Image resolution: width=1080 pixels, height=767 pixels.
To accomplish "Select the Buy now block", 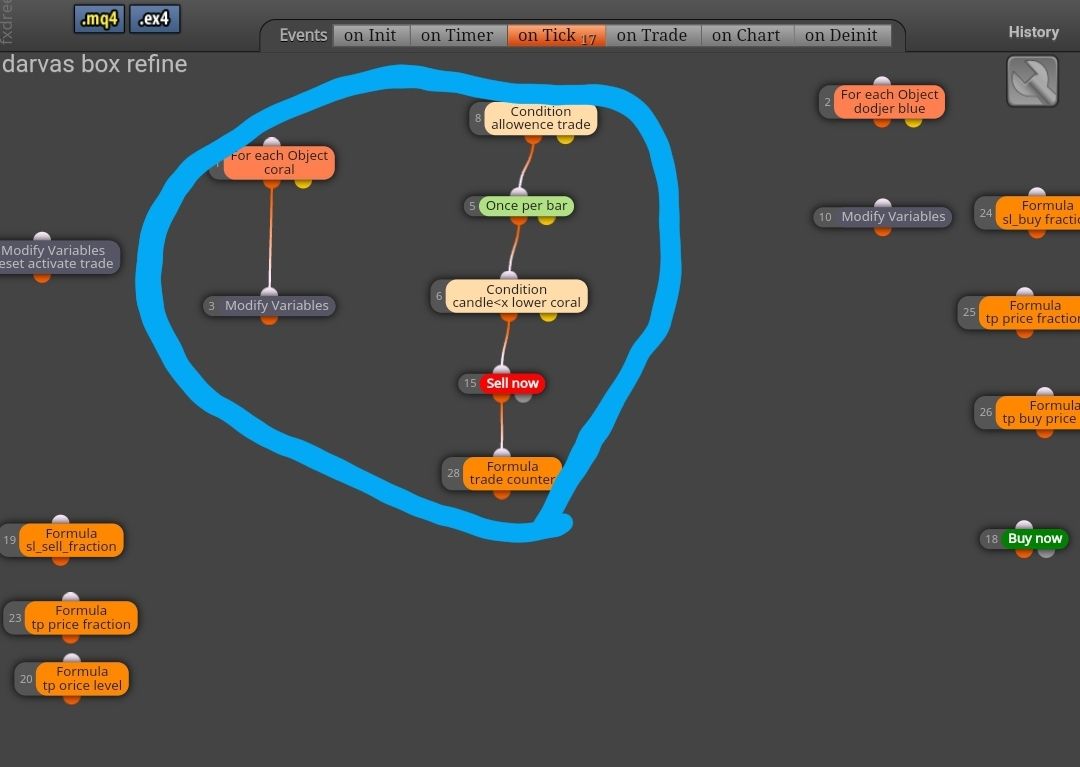I will (1035, 539).
